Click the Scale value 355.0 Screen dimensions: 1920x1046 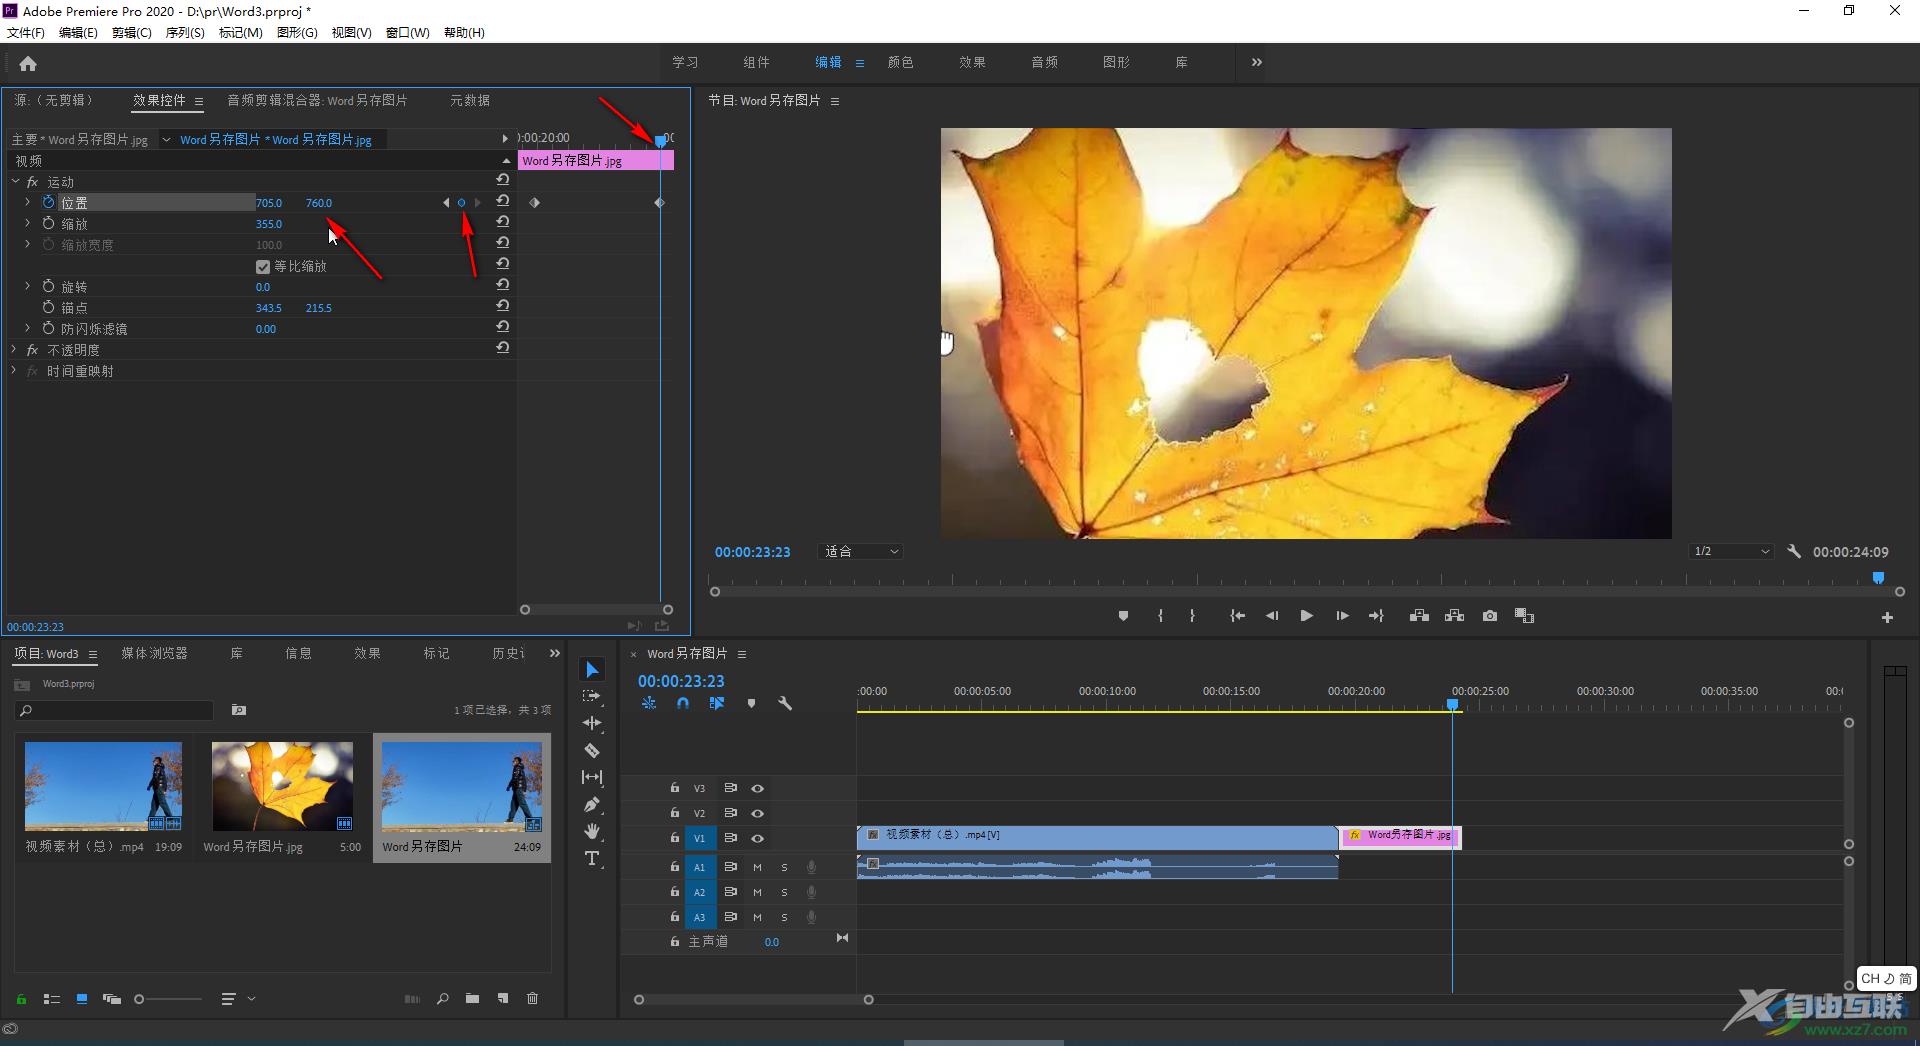pyautogui.click(x=269, y=224)
